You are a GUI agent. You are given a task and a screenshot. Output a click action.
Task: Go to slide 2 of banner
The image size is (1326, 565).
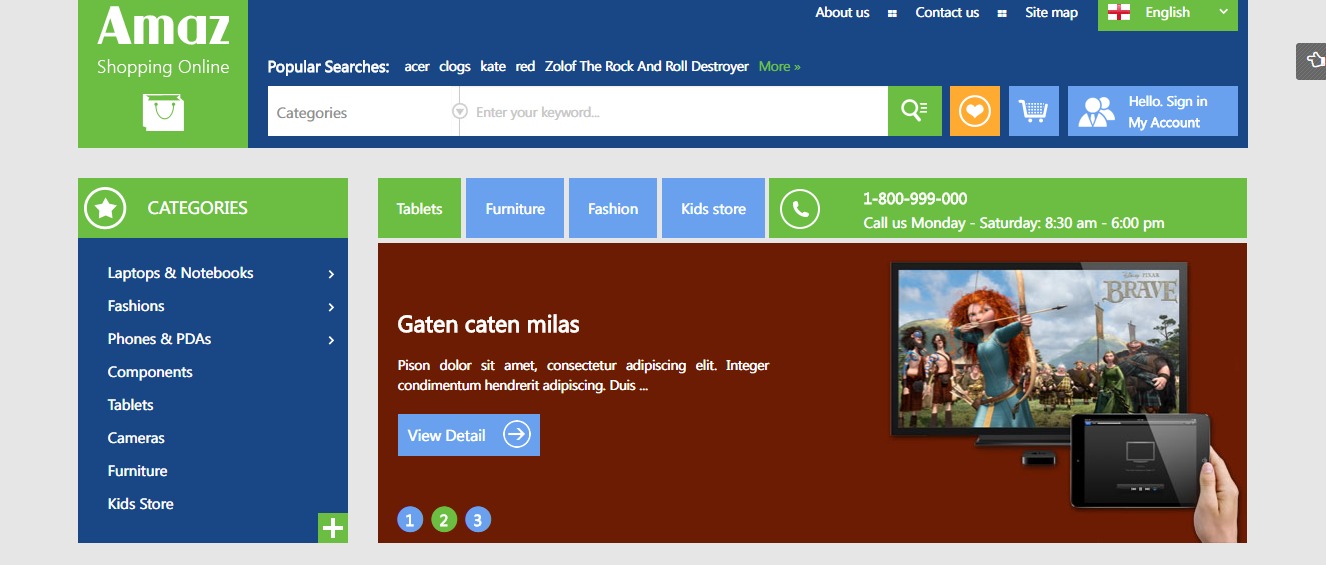click(x=444, y=520)
